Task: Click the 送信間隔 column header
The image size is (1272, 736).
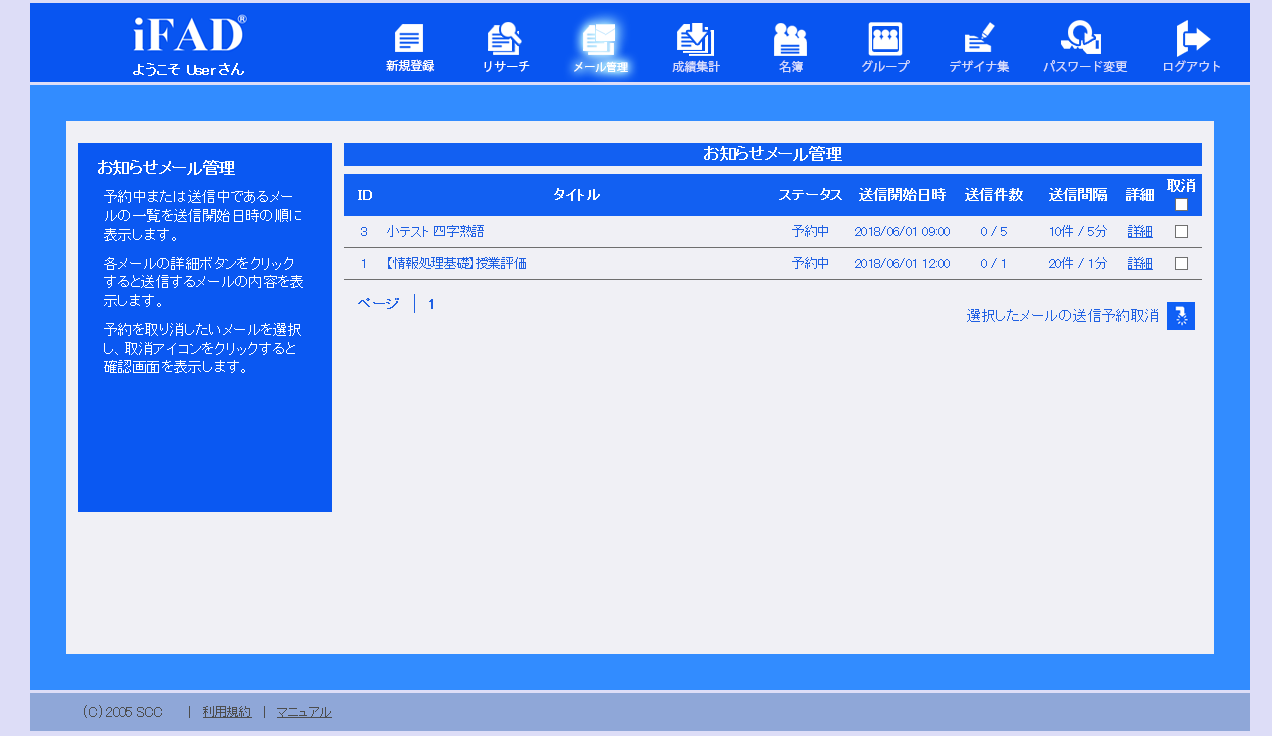Action: click(x=1078, y=195)
